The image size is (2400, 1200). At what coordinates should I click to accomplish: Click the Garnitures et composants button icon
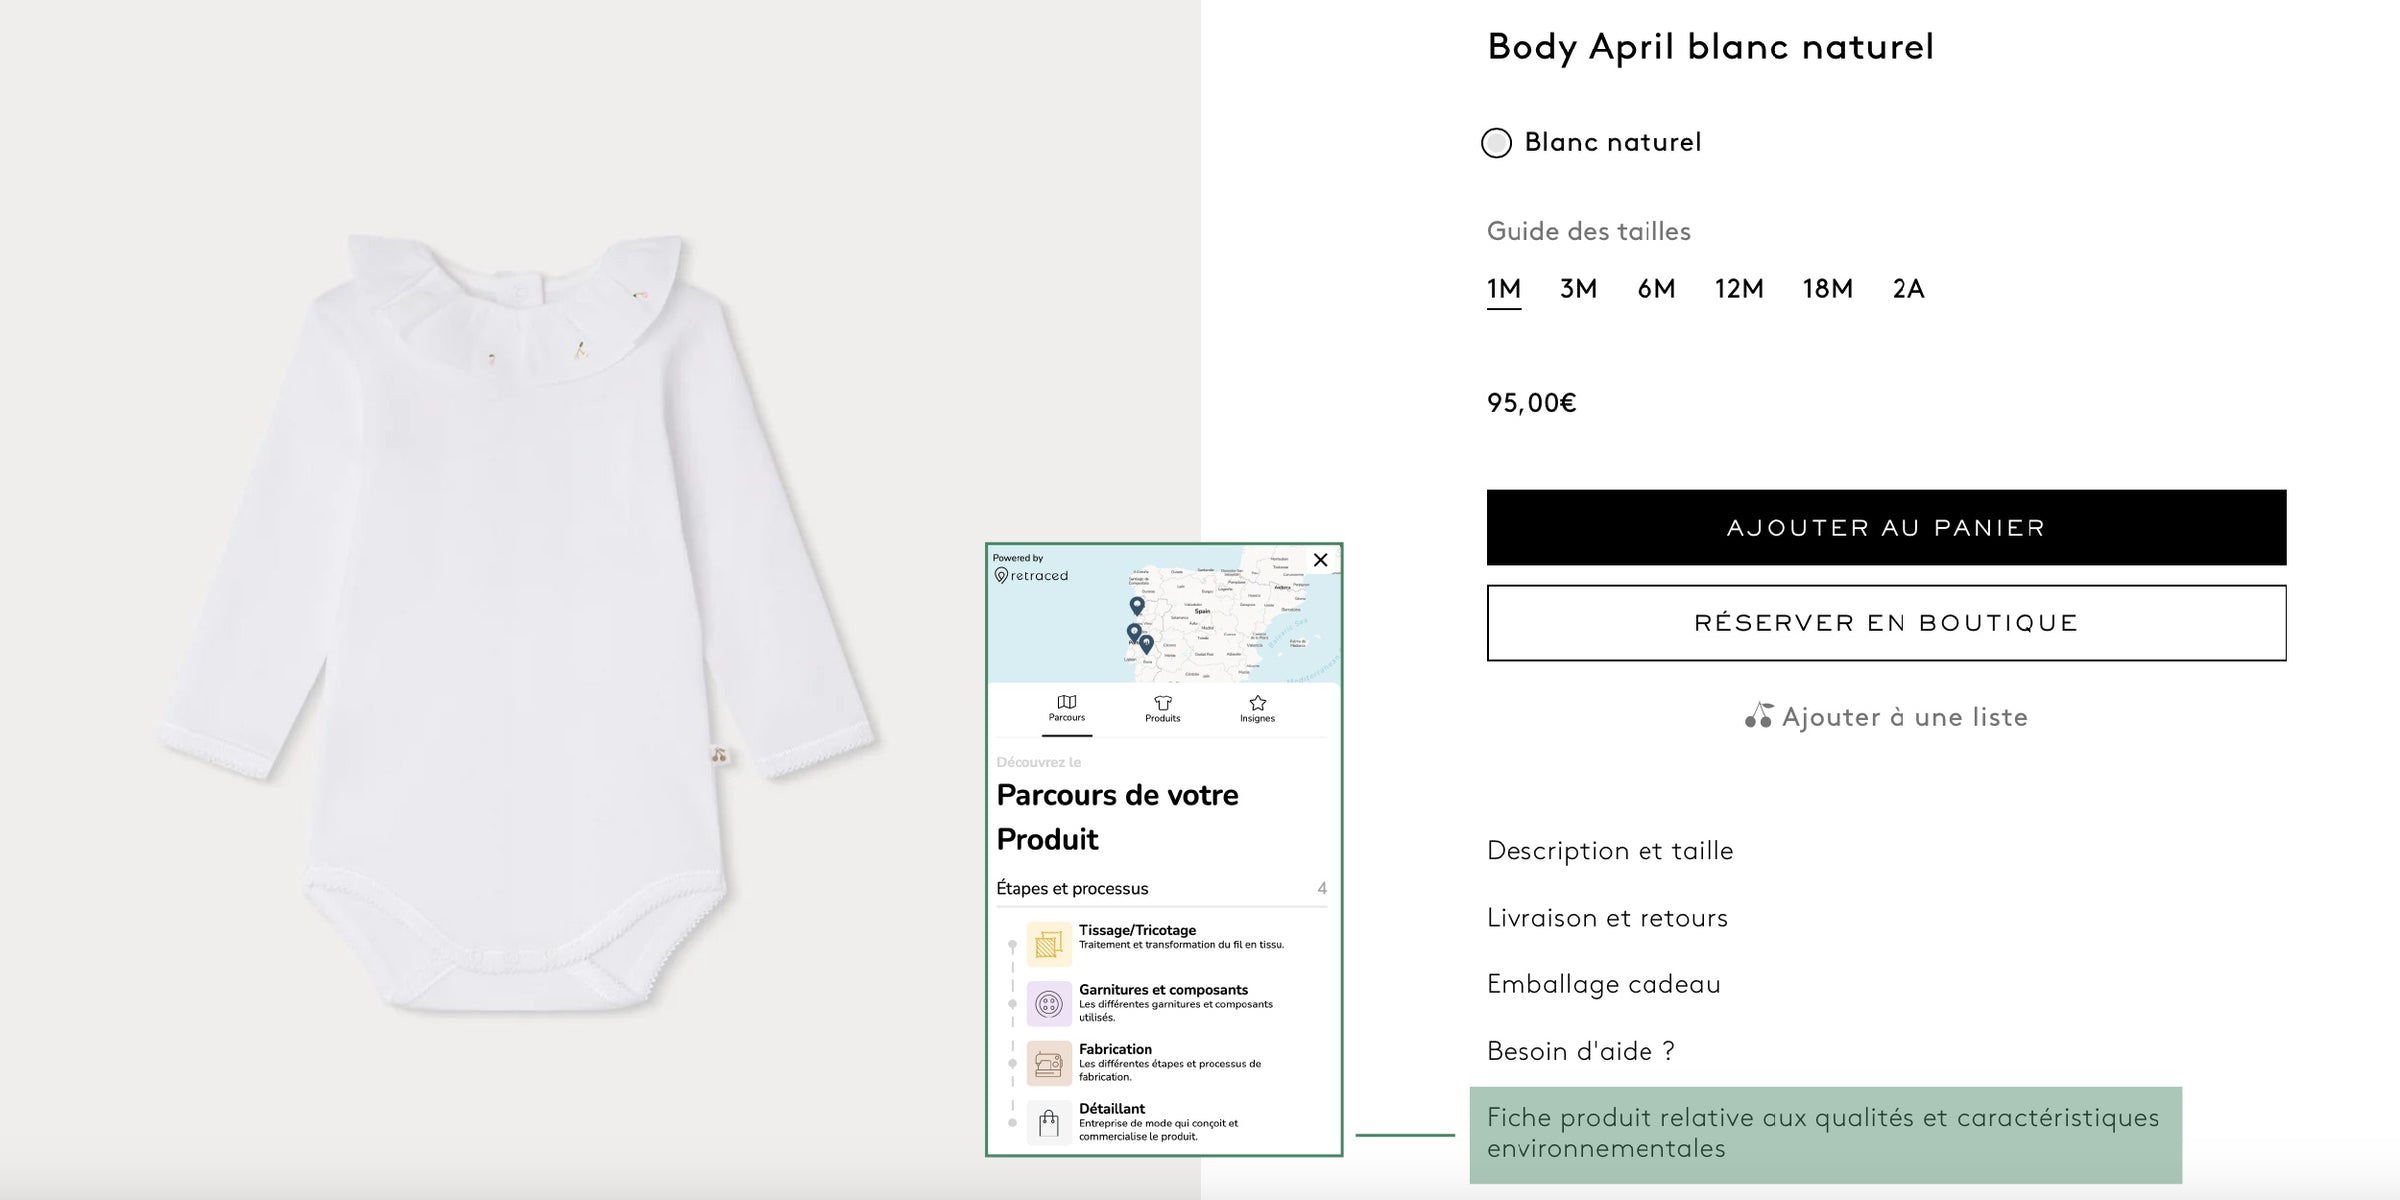pos(1048,1004)
